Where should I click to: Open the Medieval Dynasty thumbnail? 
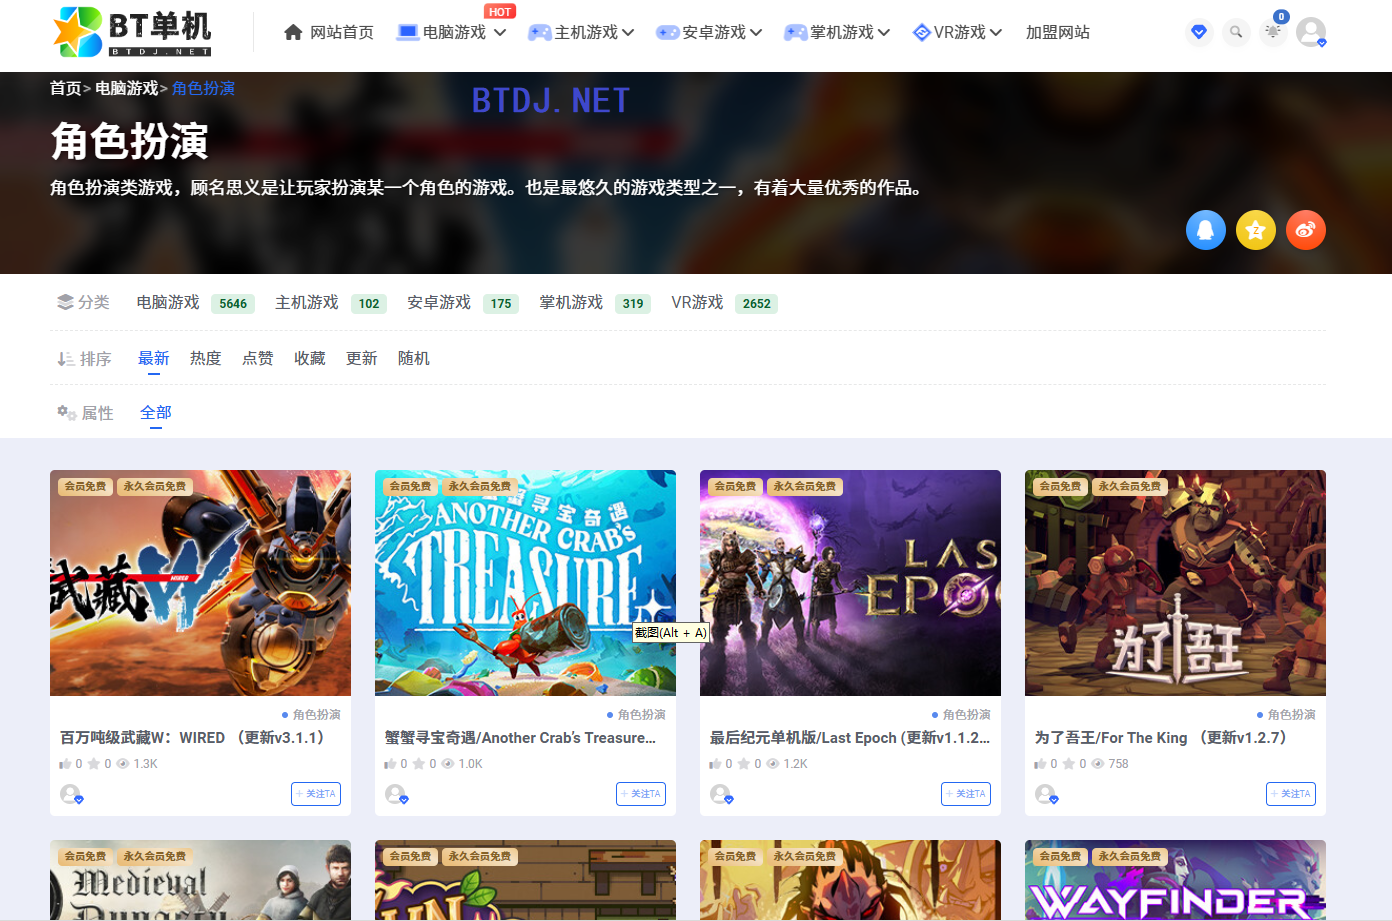pyautogui.click(x=200, y=880)
